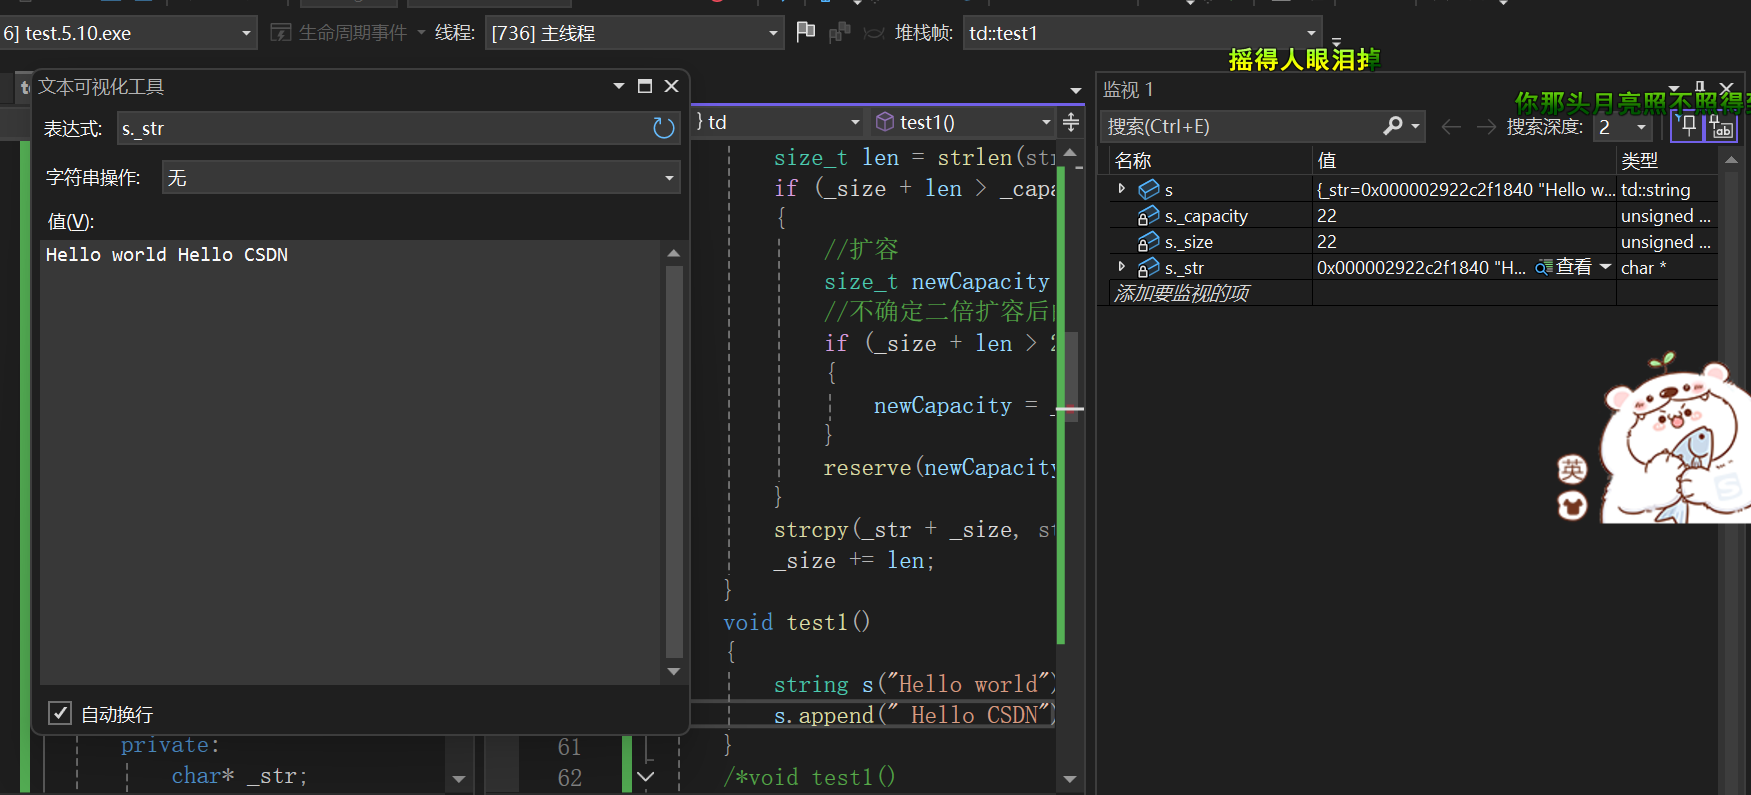Viewport: 1751px width, 795px height.
Task: Click the 监视 1 panel title
Action: tap(1128, 89)
